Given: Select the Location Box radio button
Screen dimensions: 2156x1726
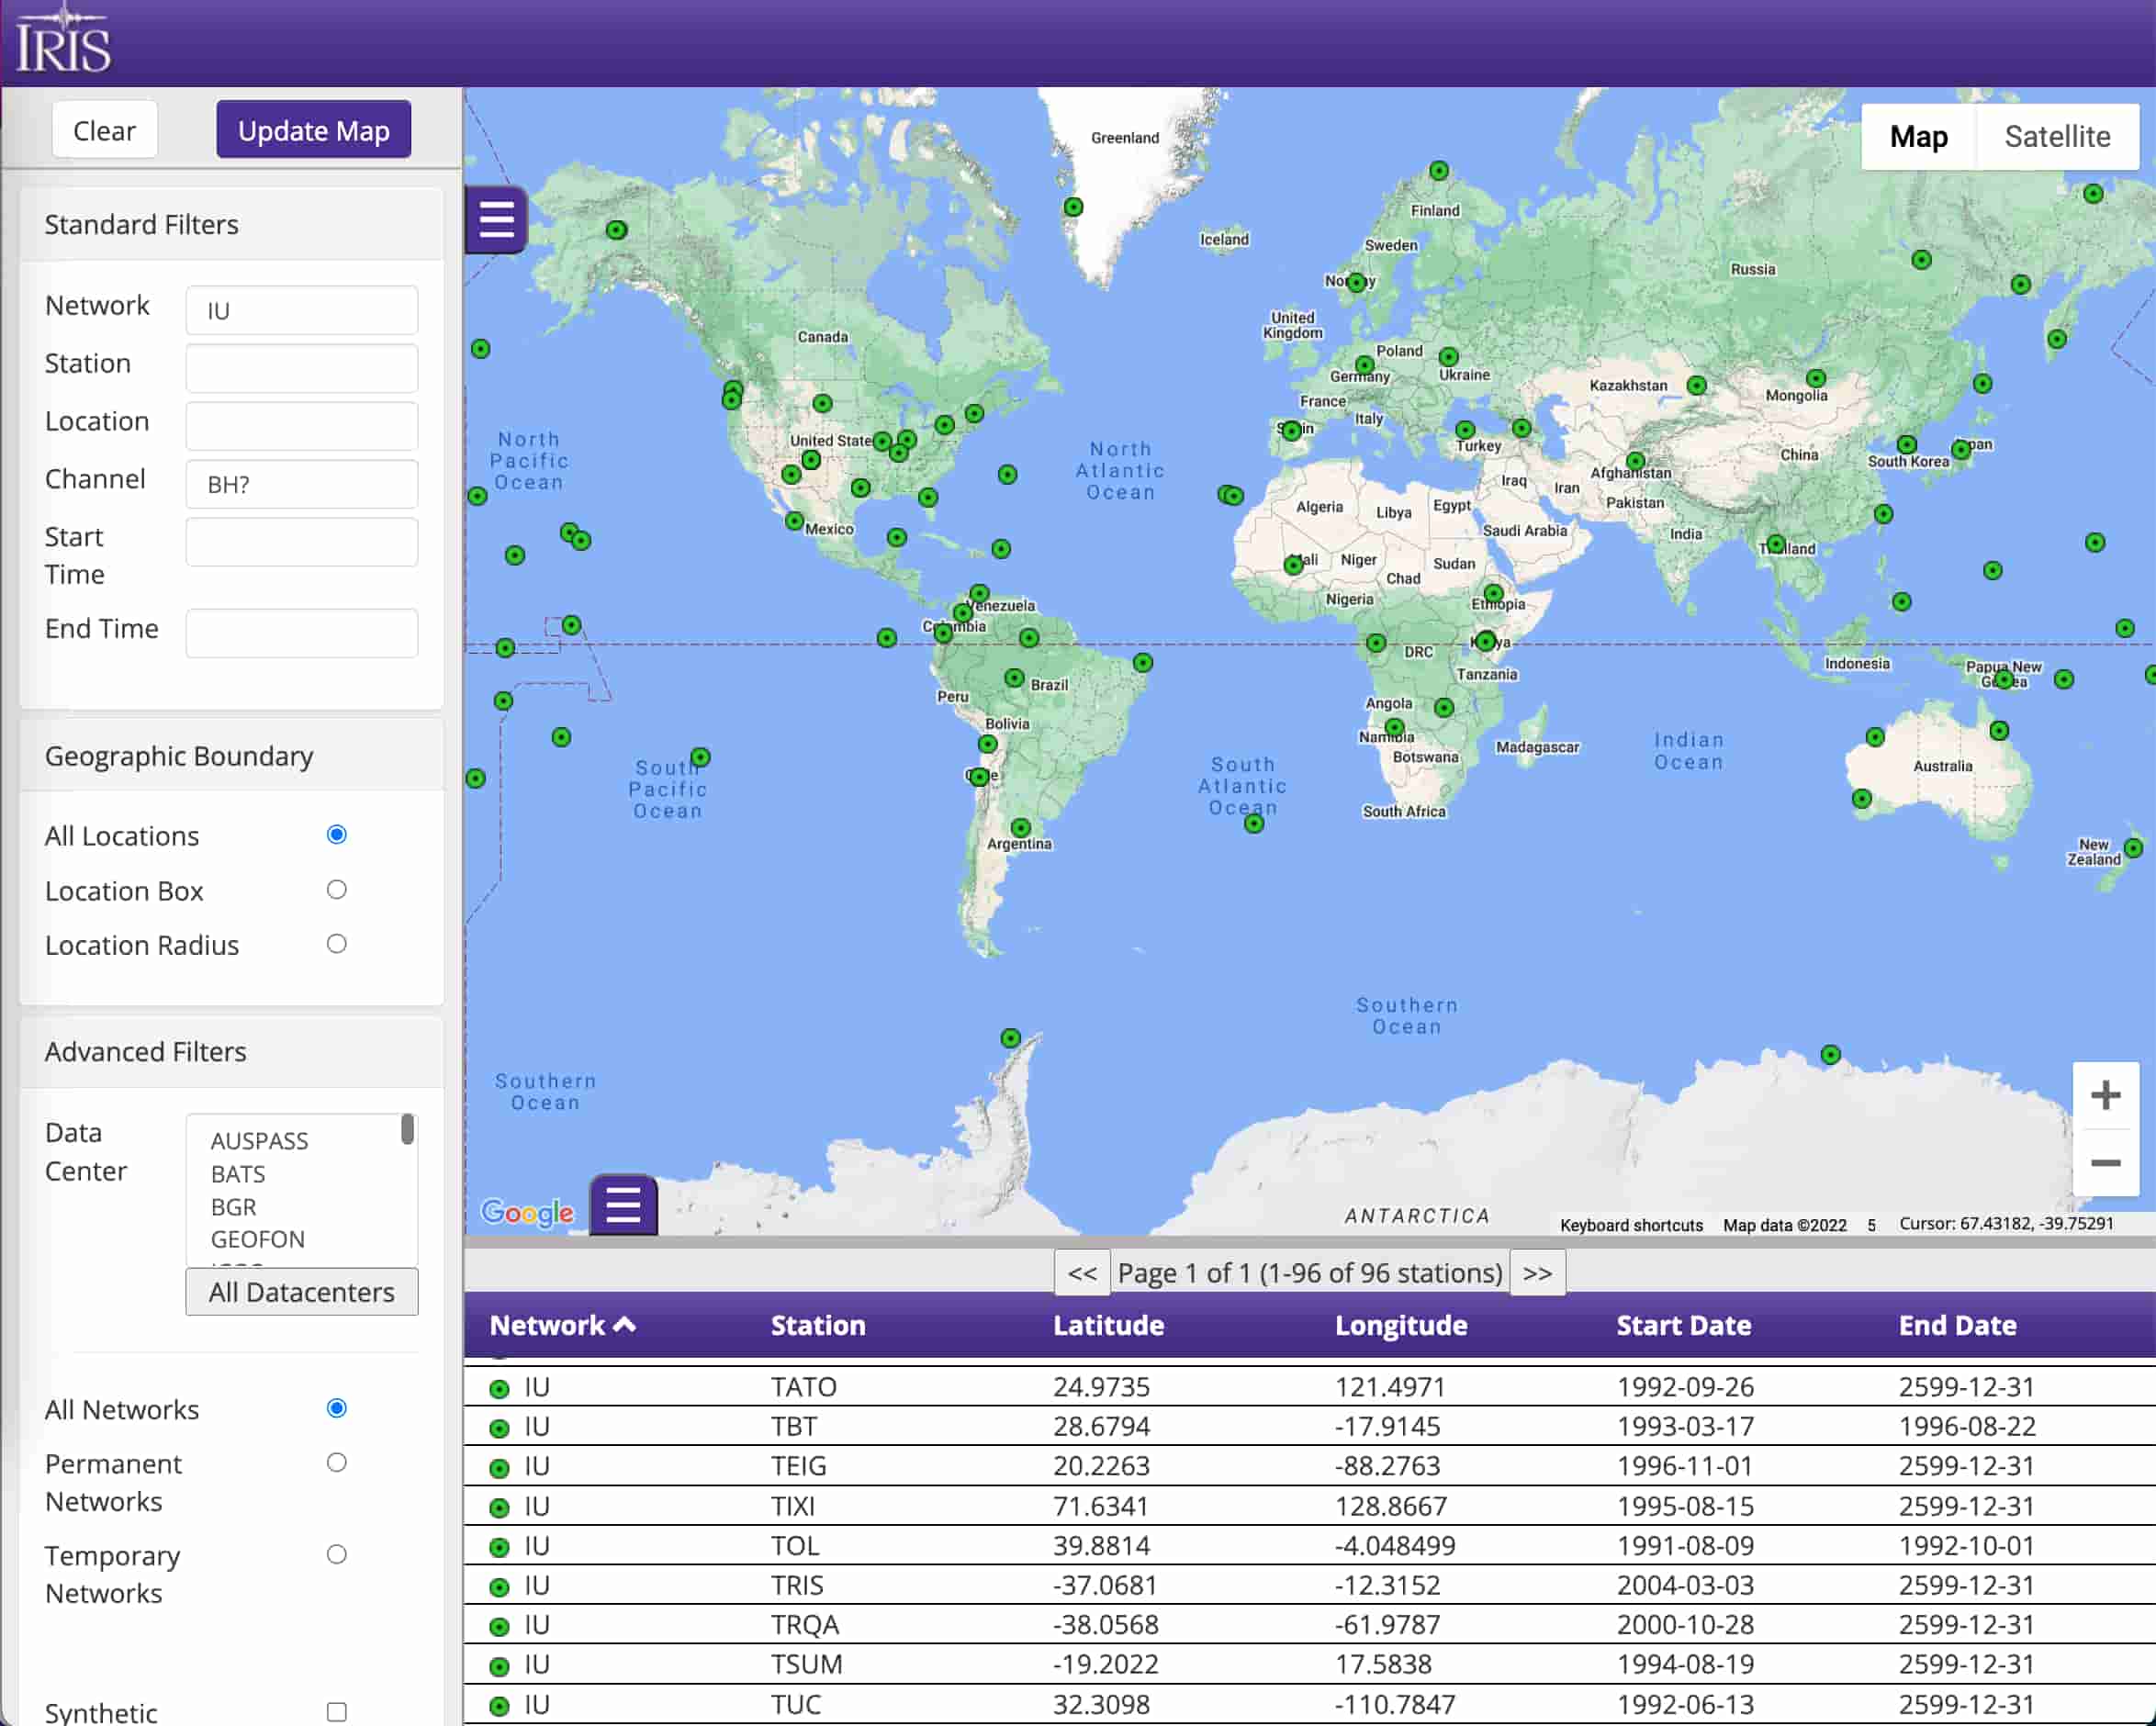Looking at the screenshot, I should click(x=336, y=889).
